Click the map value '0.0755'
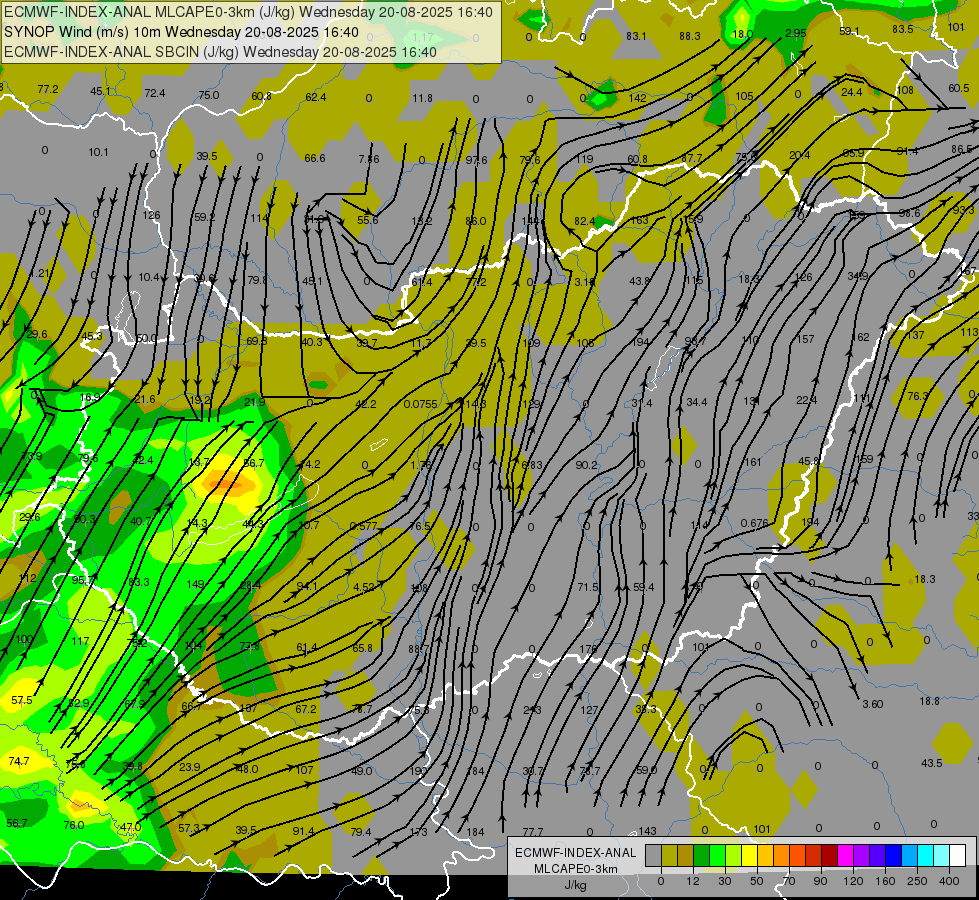The image size is (979, 900). tap(420, 404)
